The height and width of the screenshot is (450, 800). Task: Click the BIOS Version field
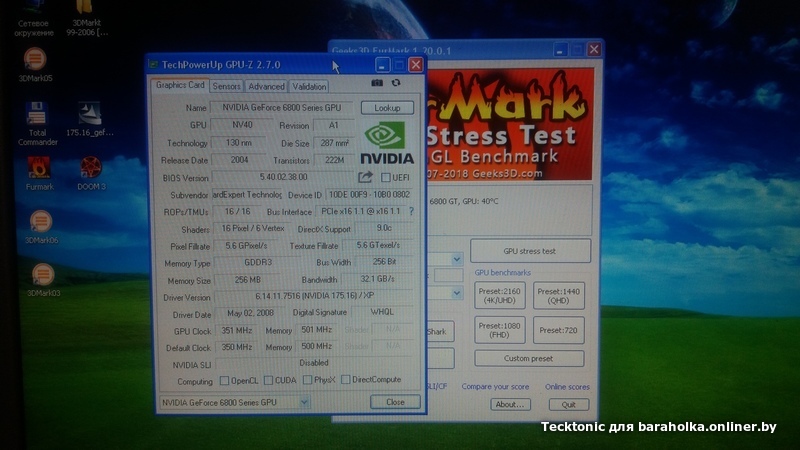coord(284,177)
